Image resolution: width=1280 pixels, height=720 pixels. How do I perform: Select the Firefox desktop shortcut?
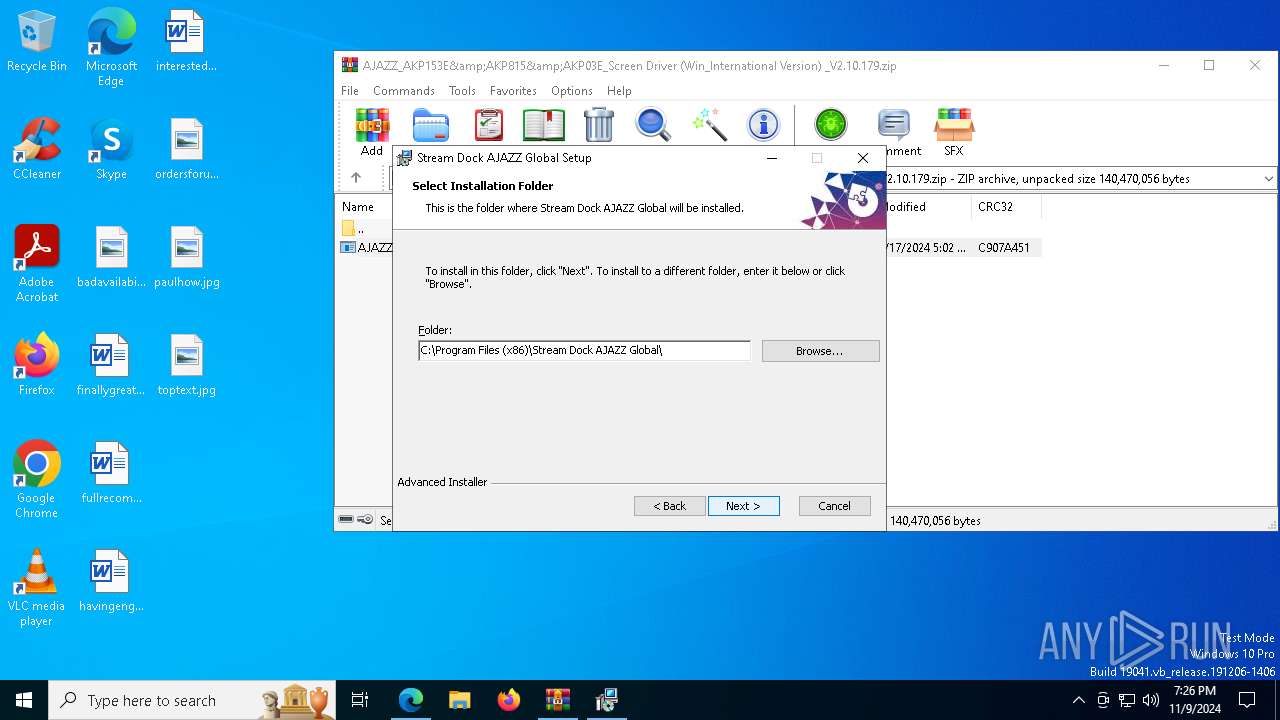click(x=37, y=365)
